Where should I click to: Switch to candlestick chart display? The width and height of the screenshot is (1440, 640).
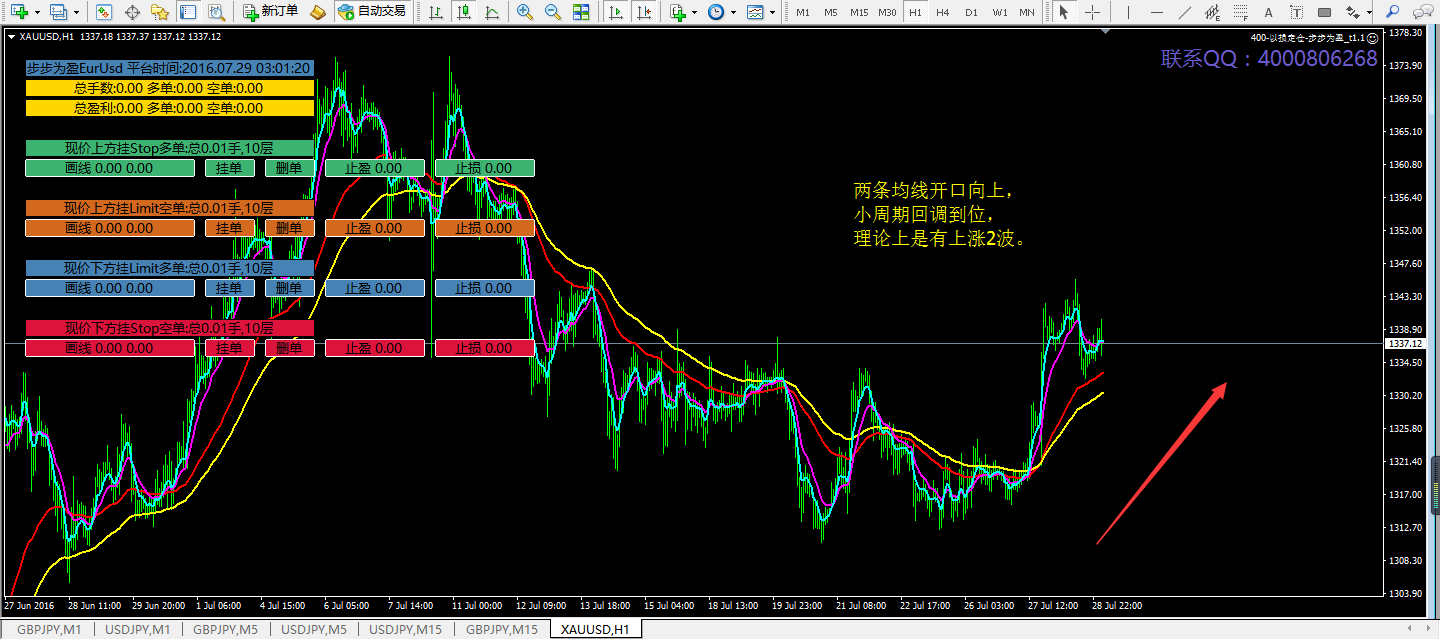click(463, 12)
